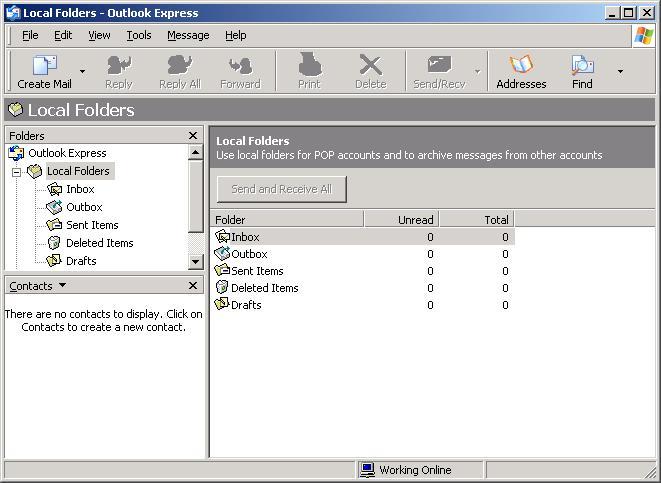Click the Delete toolbar icon
The width and height of the screenshot is (661, 483).
point(371,65)
